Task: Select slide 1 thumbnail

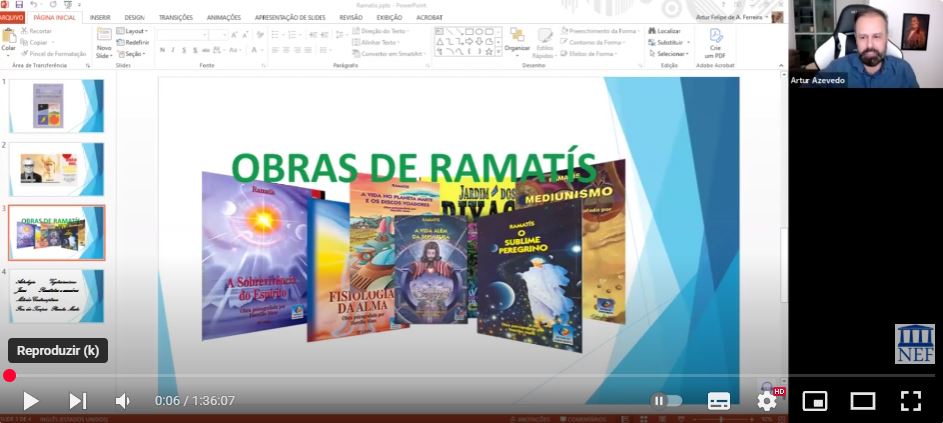Action: point(56,106)
